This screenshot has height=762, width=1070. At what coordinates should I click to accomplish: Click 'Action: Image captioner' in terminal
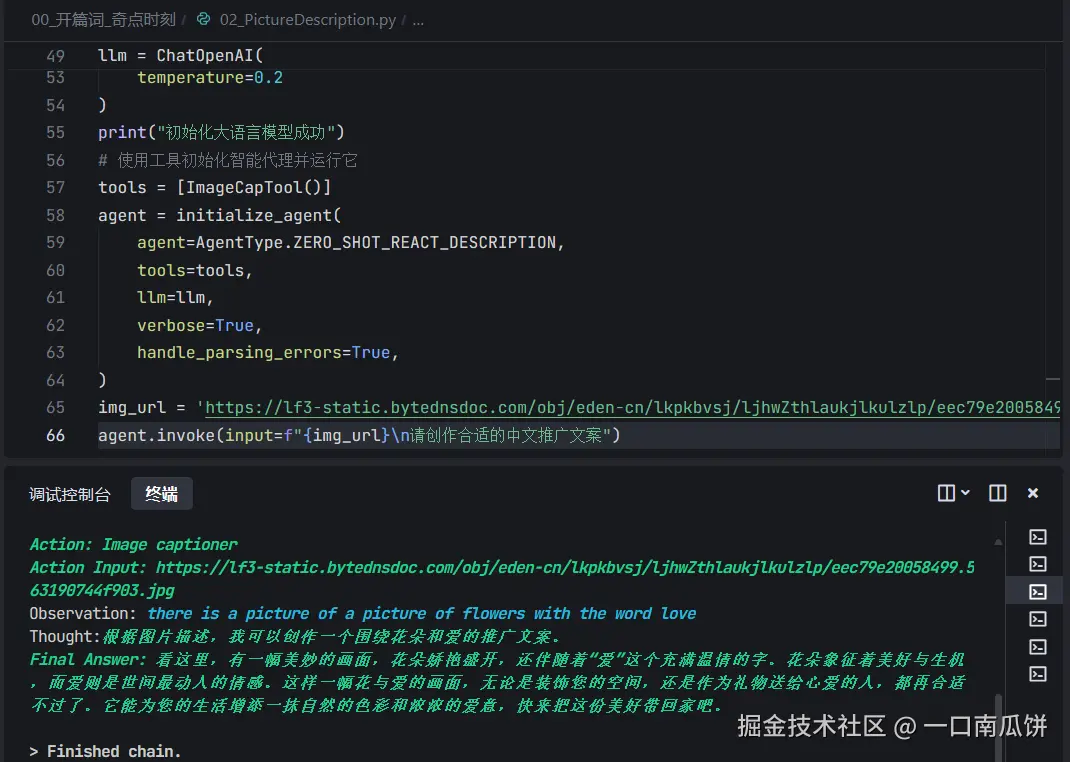coord(133,544)
